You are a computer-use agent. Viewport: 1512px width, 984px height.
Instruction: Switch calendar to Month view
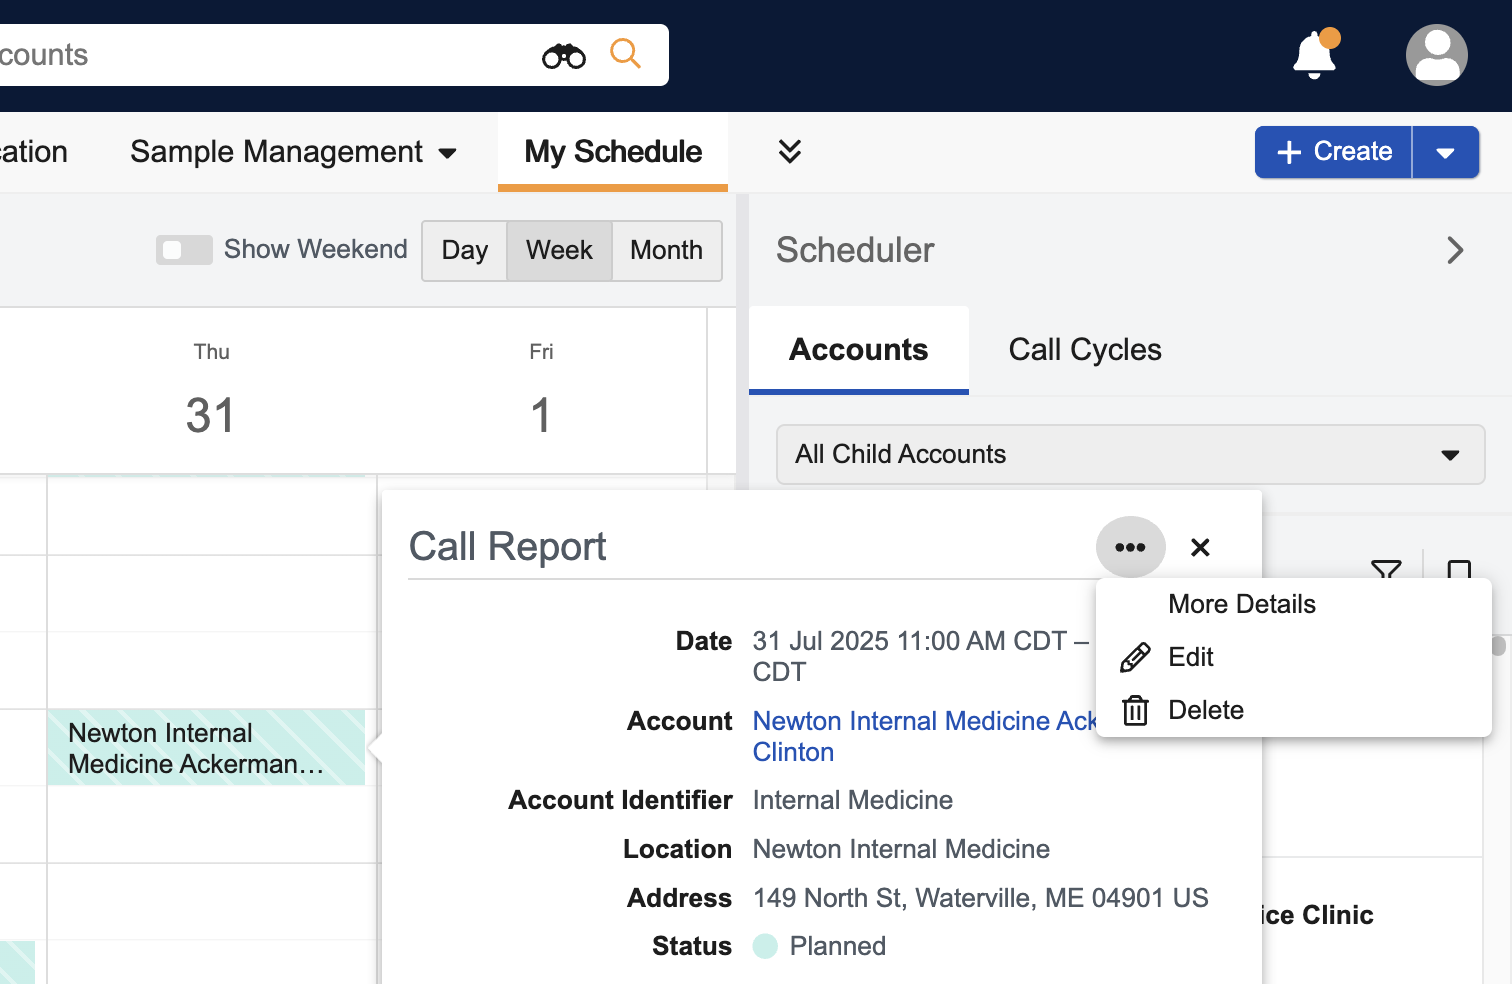[666, 251]
